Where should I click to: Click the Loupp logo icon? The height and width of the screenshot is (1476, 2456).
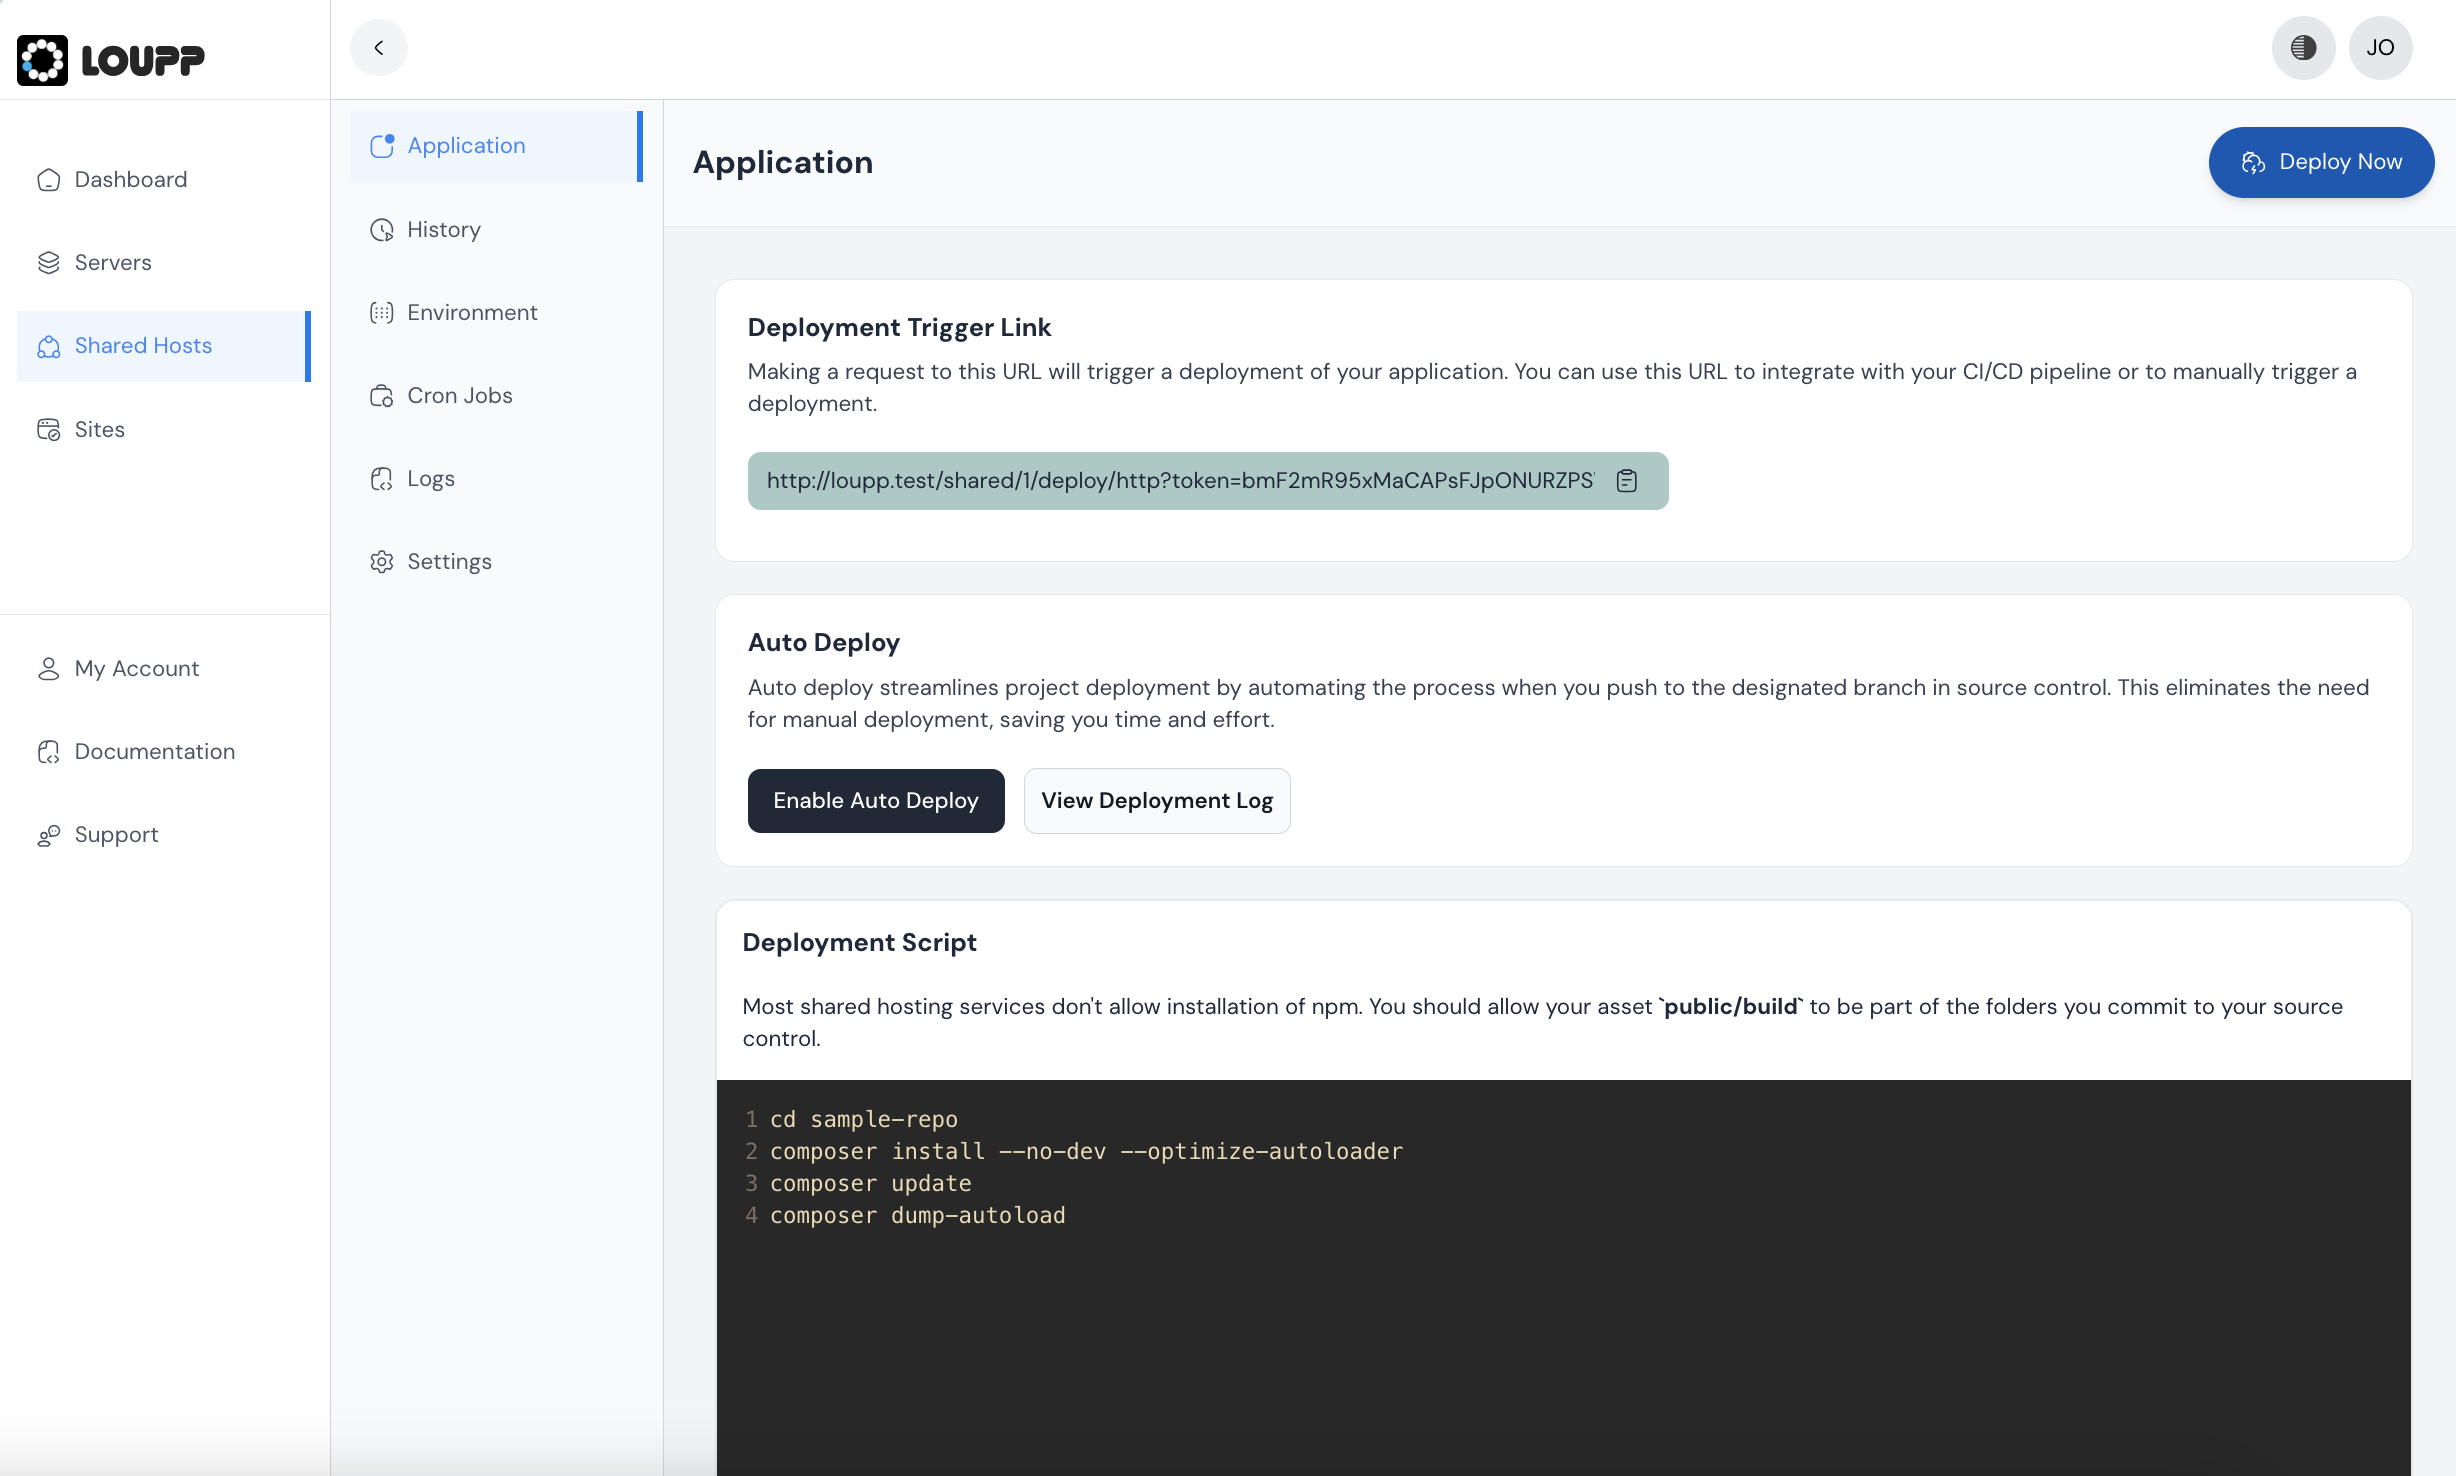click(x=42, y=60)
